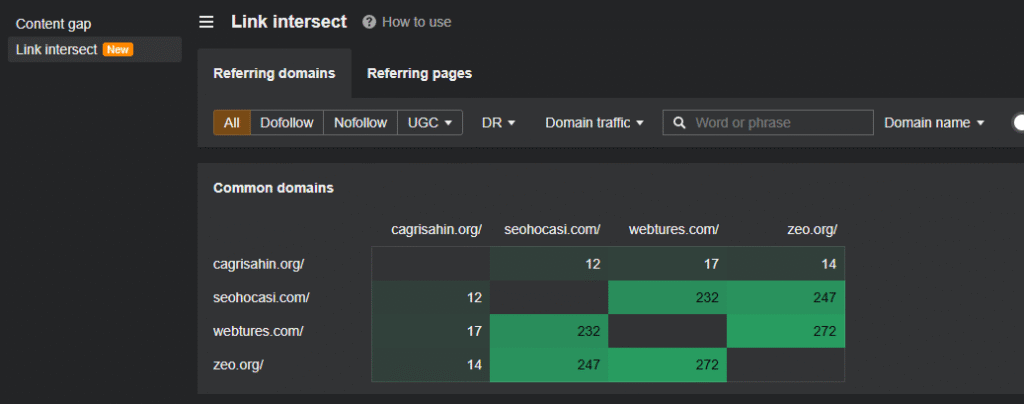Click the New badge beside Link intersect
The height and width of the screenshot is (404, 1024).
[118, 50]
